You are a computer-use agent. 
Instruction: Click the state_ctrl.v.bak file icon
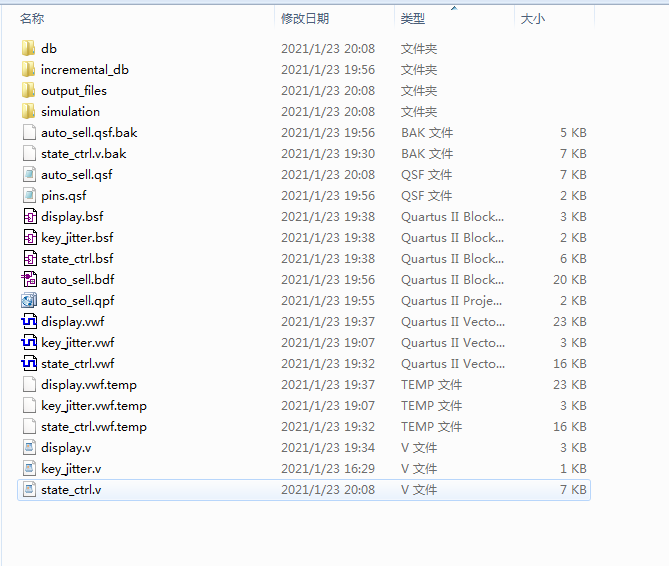pos(29,153)
